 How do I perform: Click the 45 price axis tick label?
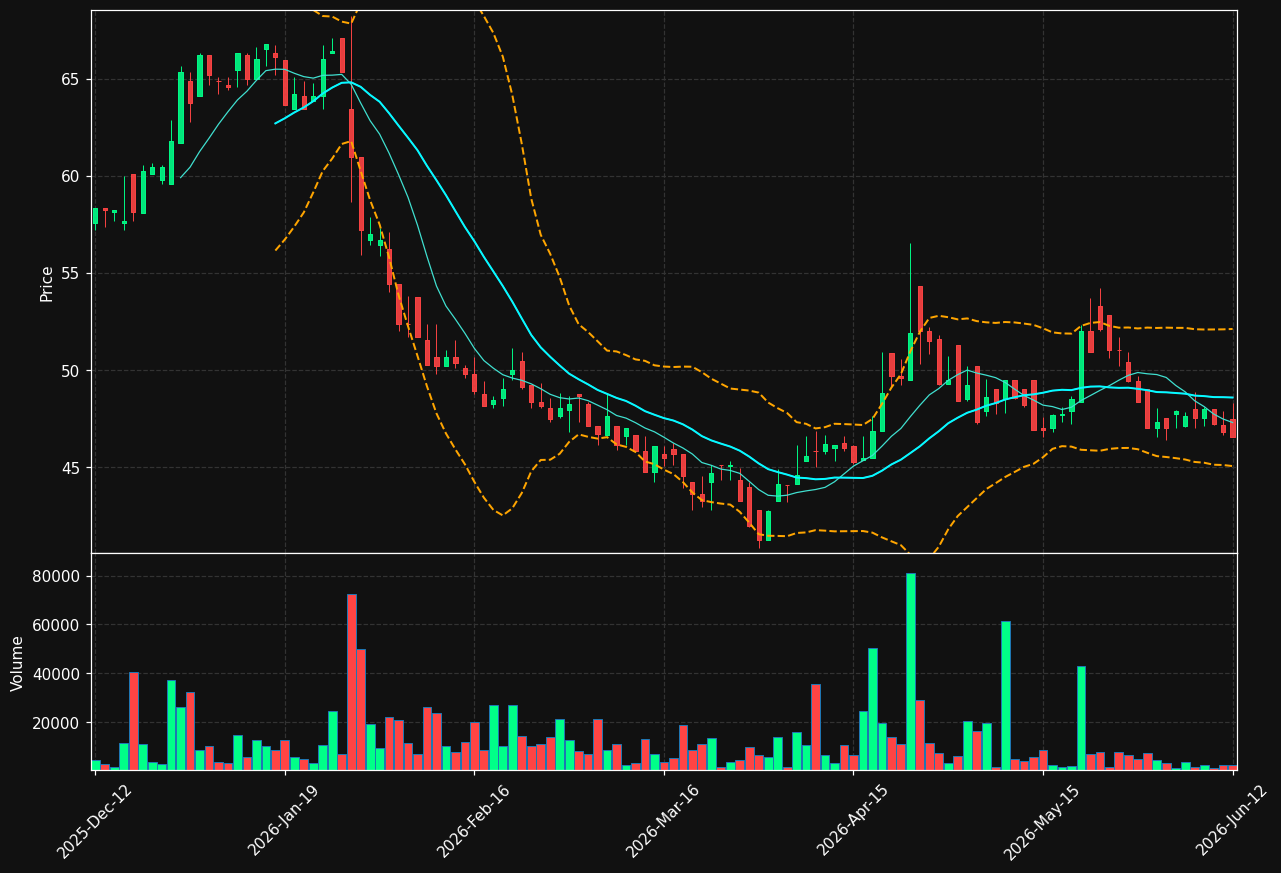70,468
